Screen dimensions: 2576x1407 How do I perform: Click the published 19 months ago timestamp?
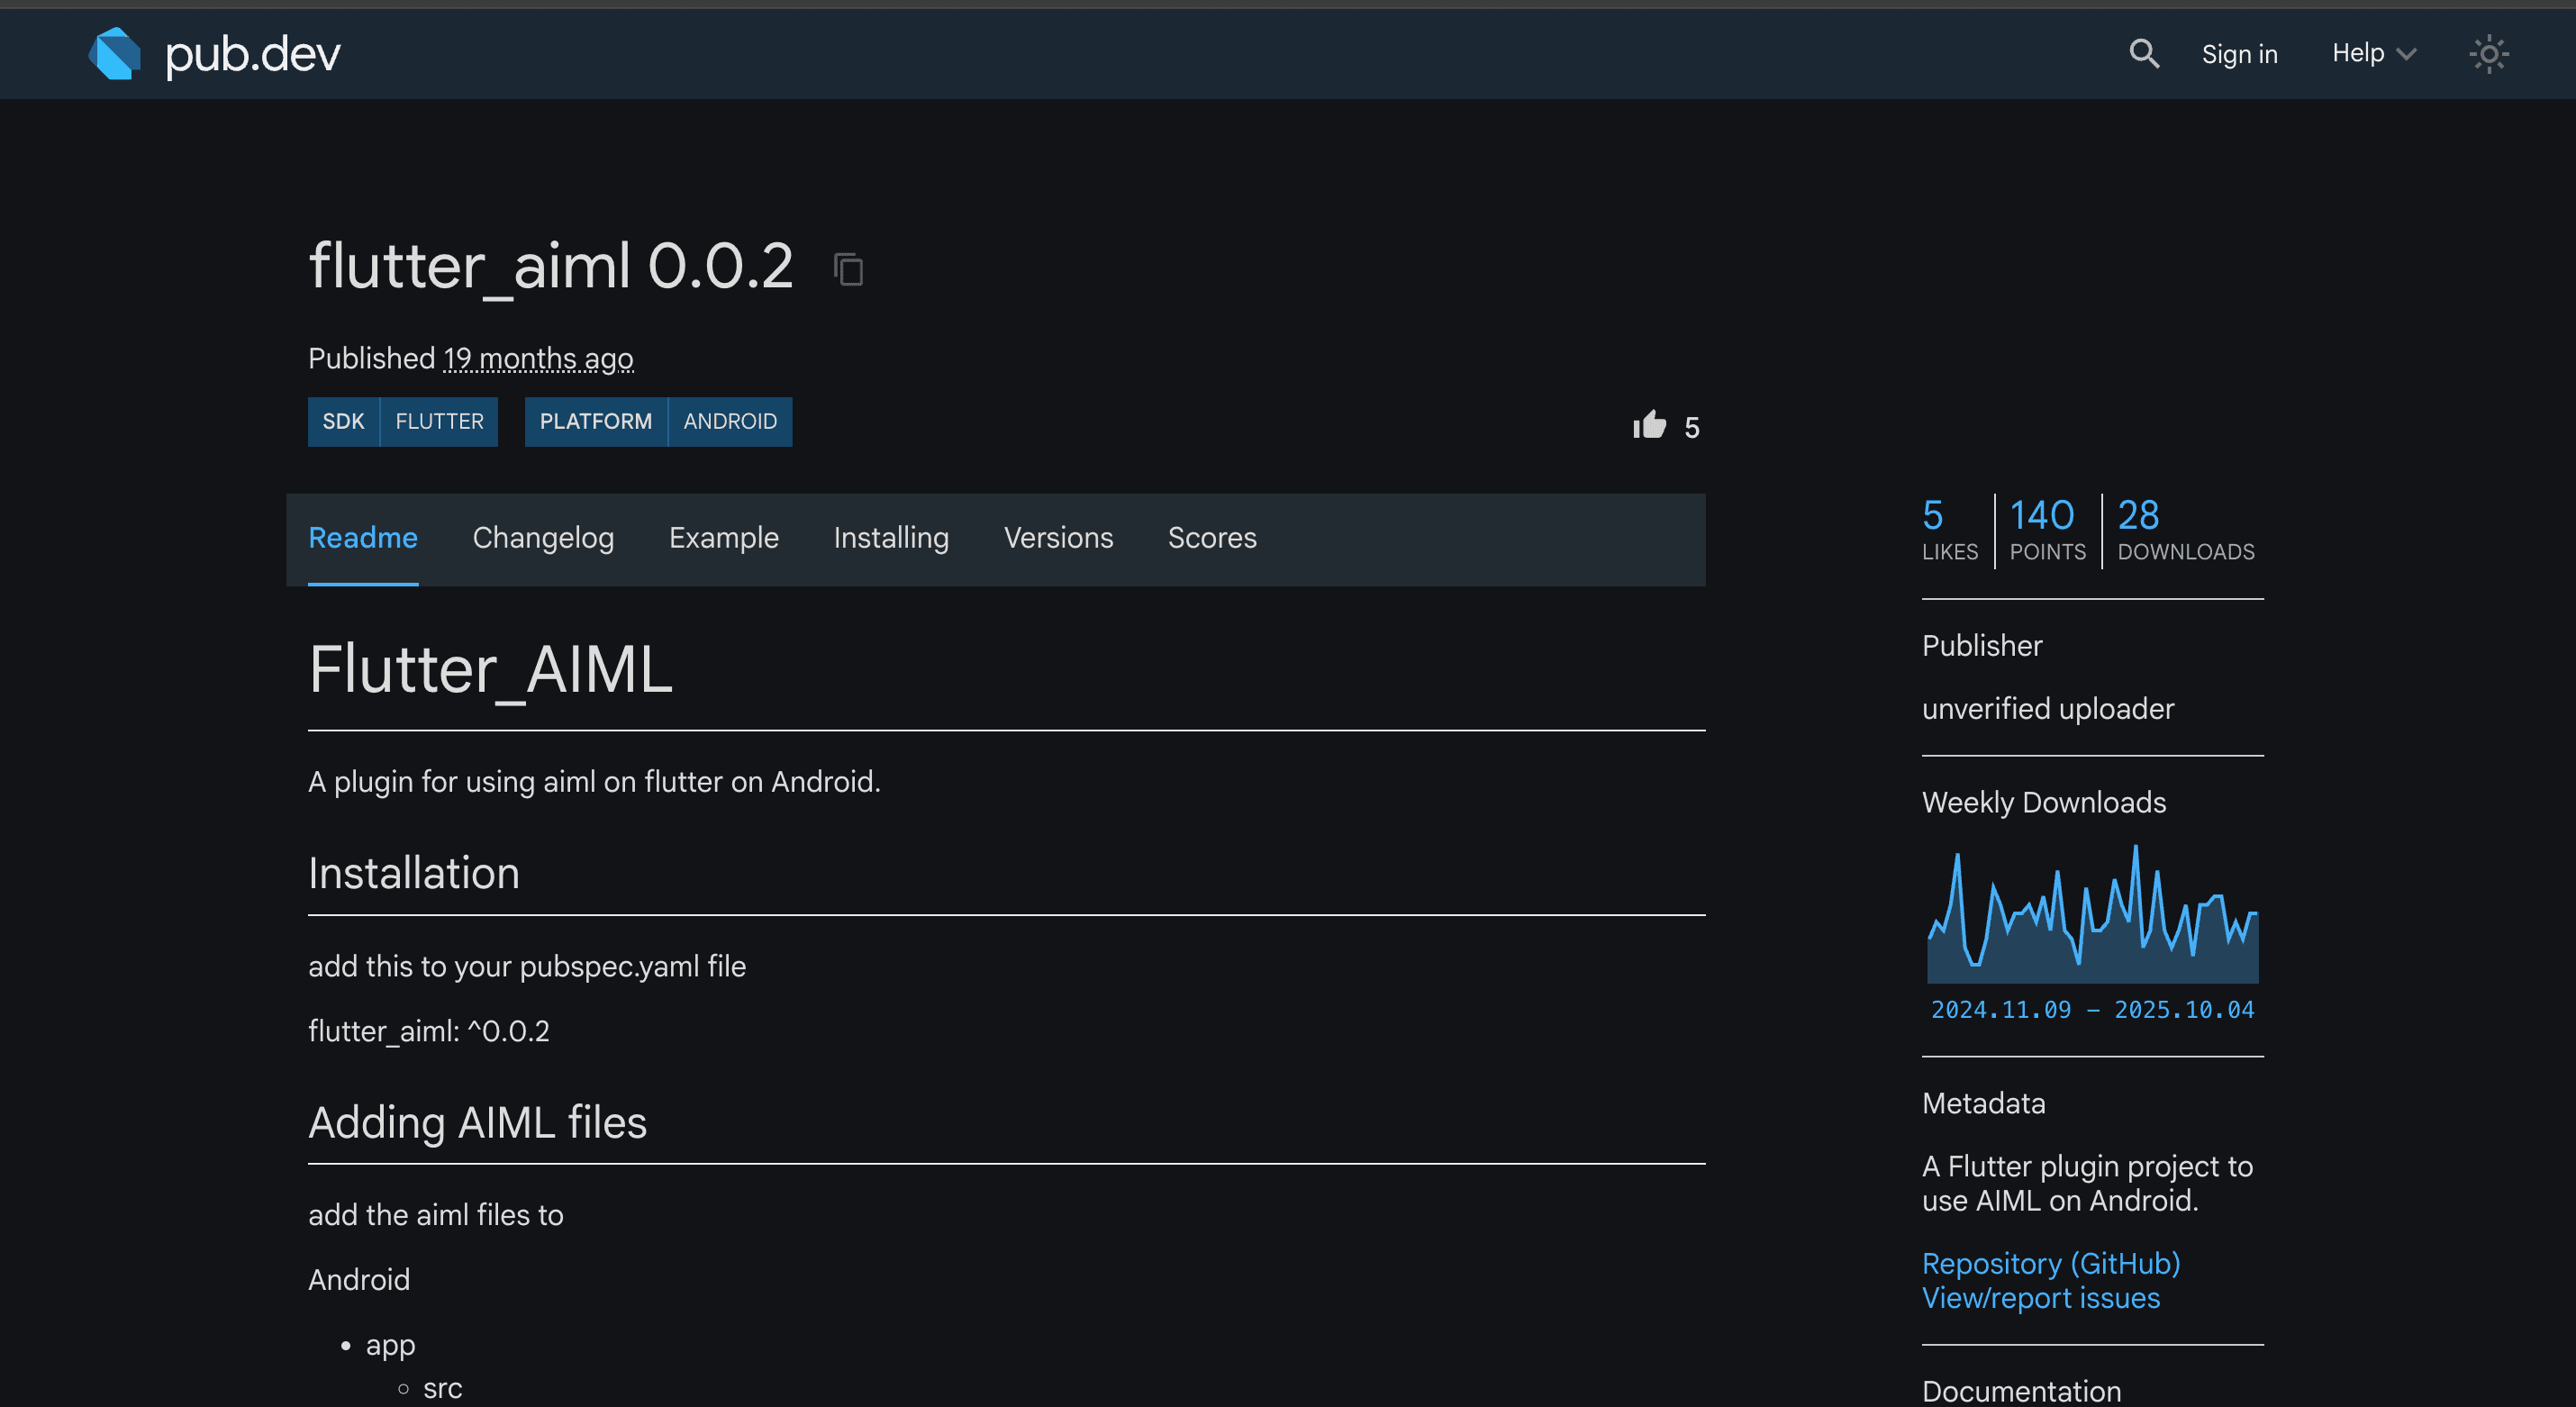click(x=538, y=358)
